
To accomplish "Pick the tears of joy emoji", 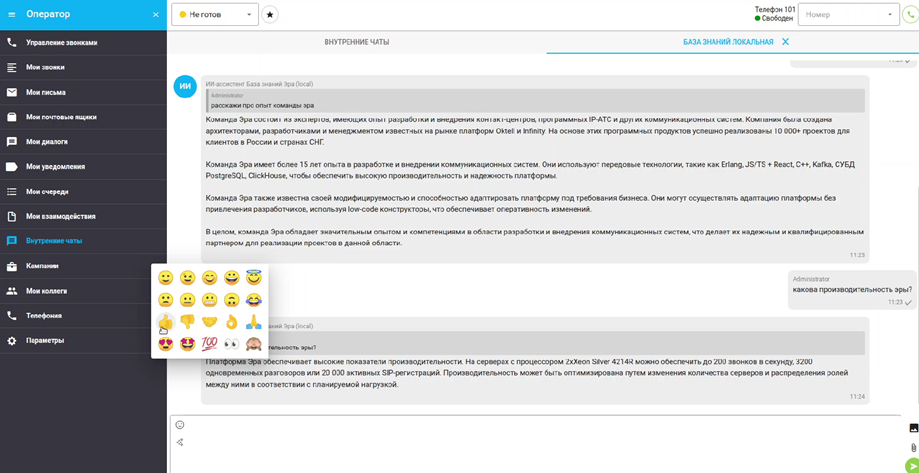I will click(253, 300).
